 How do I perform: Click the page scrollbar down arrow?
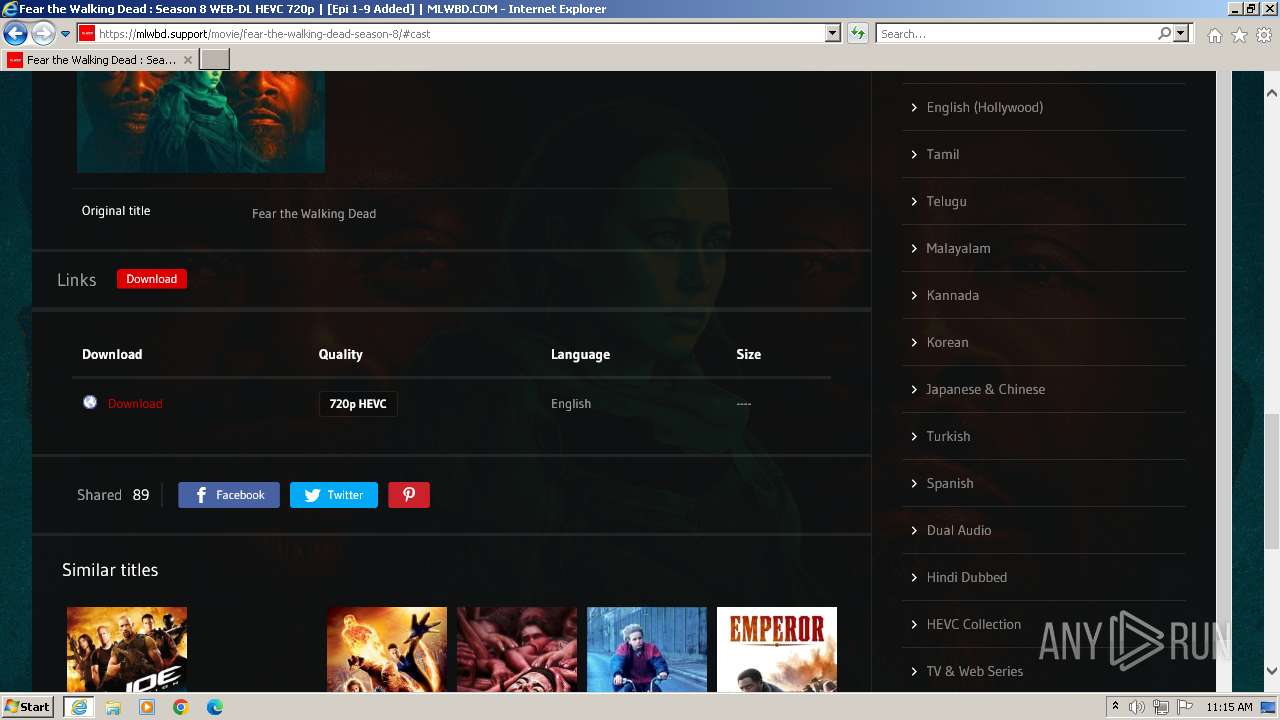1272,671
